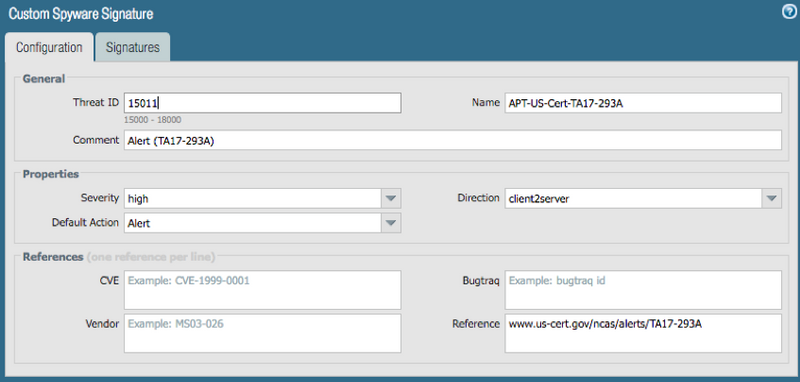Select the Configuration tab
Image resolution: width=800 pixels, height=382 pixels.
click(x=49, y=47)
